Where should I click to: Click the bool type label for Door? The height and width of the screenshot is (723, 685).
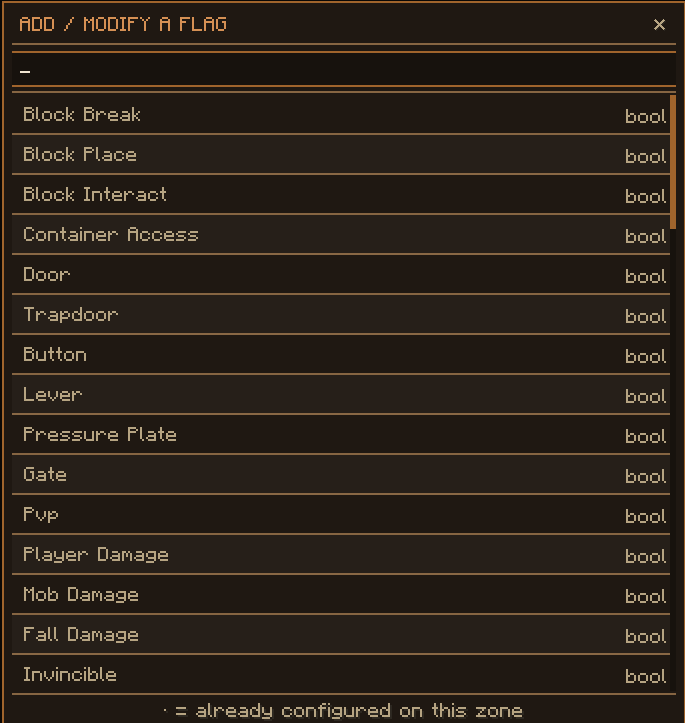(x=645, y=276)
